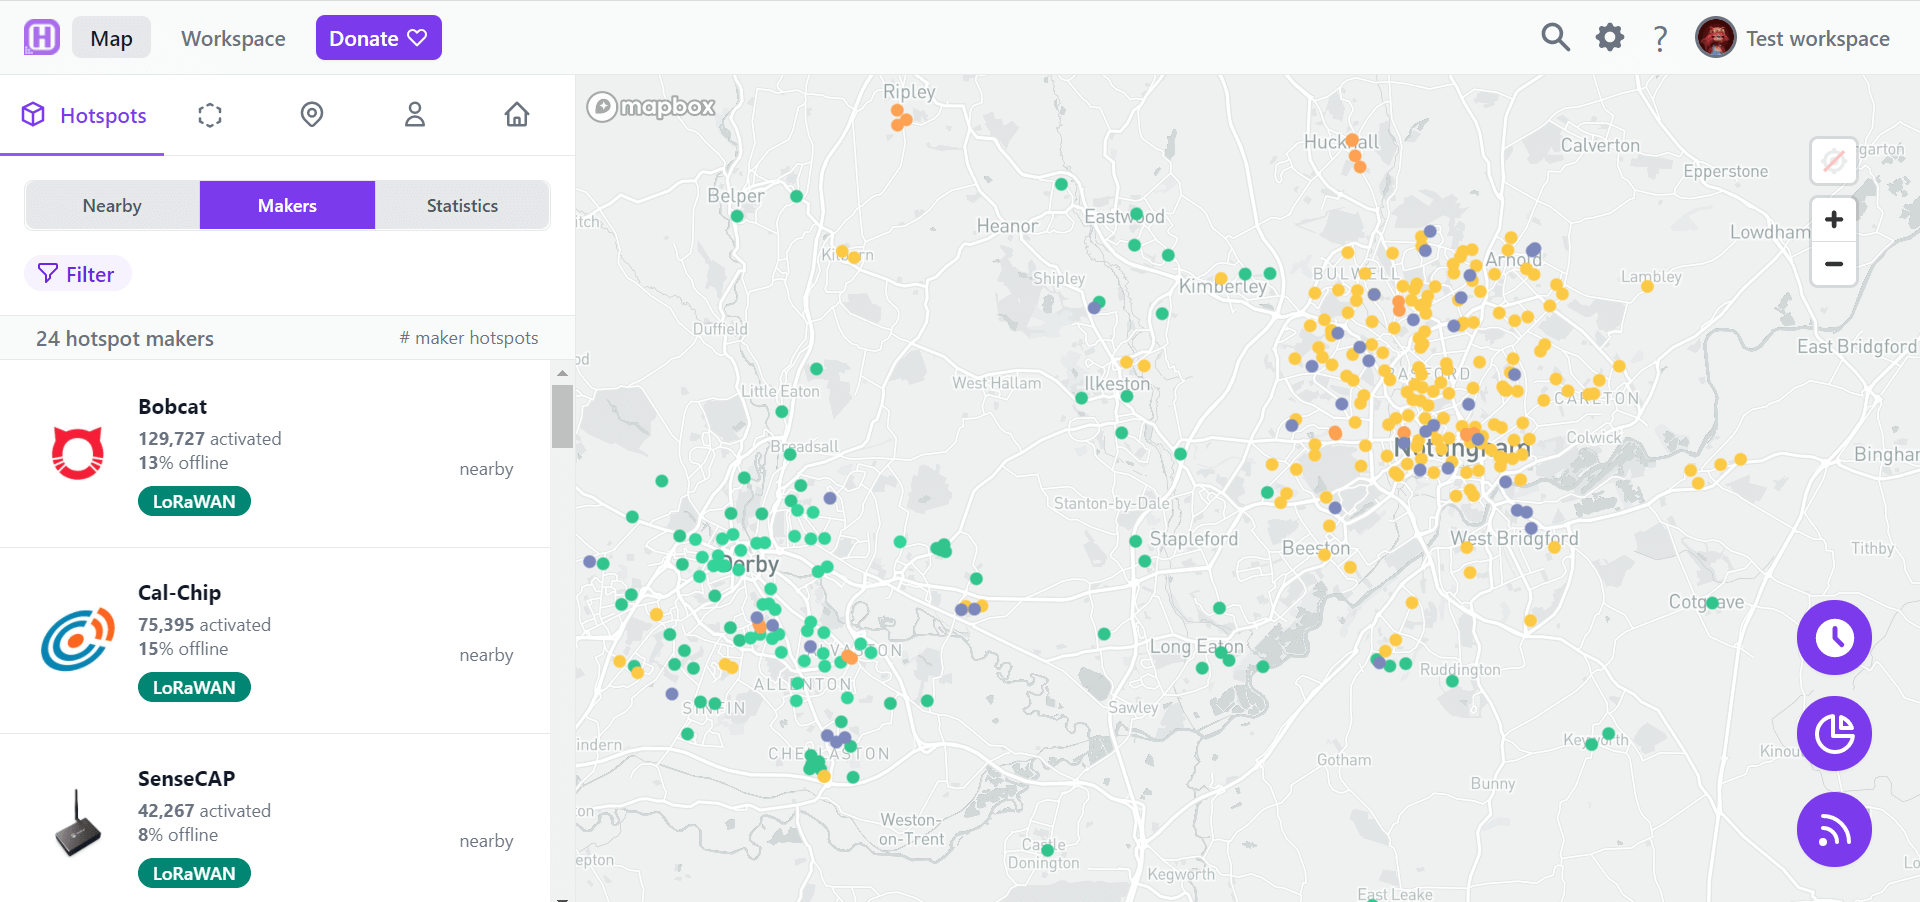Click SenseCAP's LoRaWAN badge
The height and width of the screenshot is (902, 1920).
[194, 873]
